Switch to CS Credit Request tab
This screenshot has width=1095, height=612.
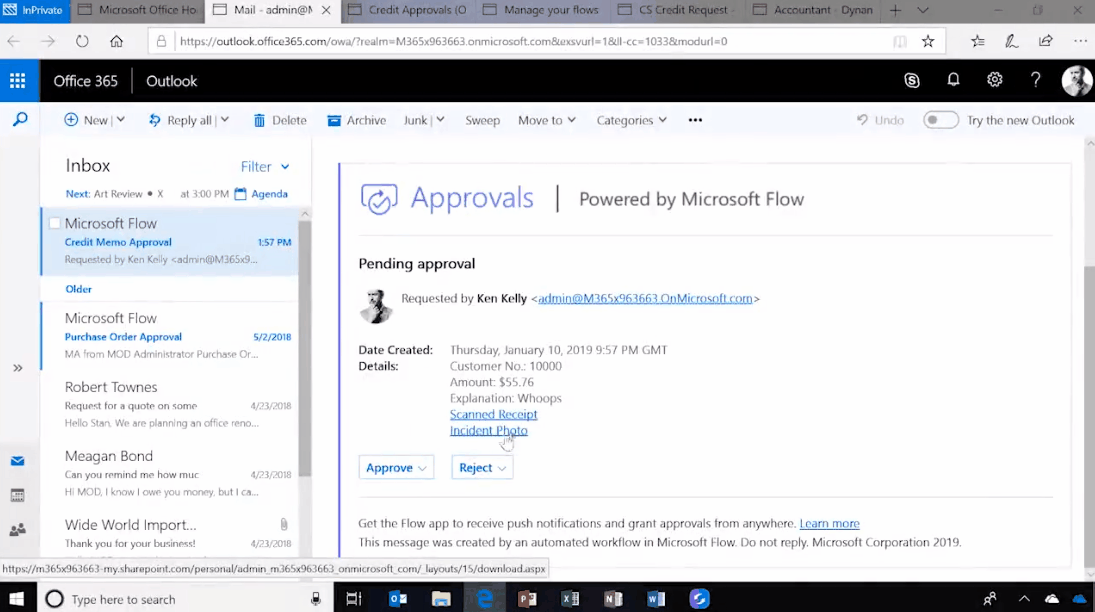coord(677,10)
